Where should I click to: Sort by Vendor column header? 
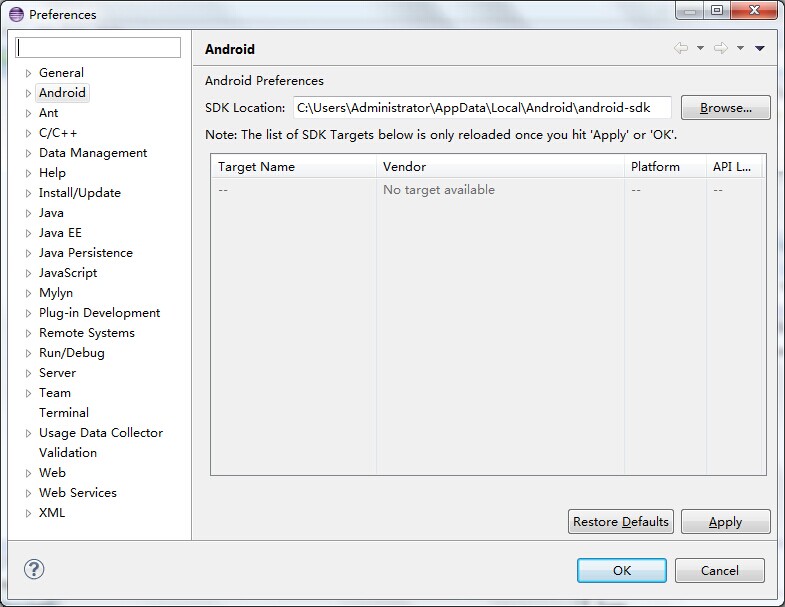[x=500, y=166]
